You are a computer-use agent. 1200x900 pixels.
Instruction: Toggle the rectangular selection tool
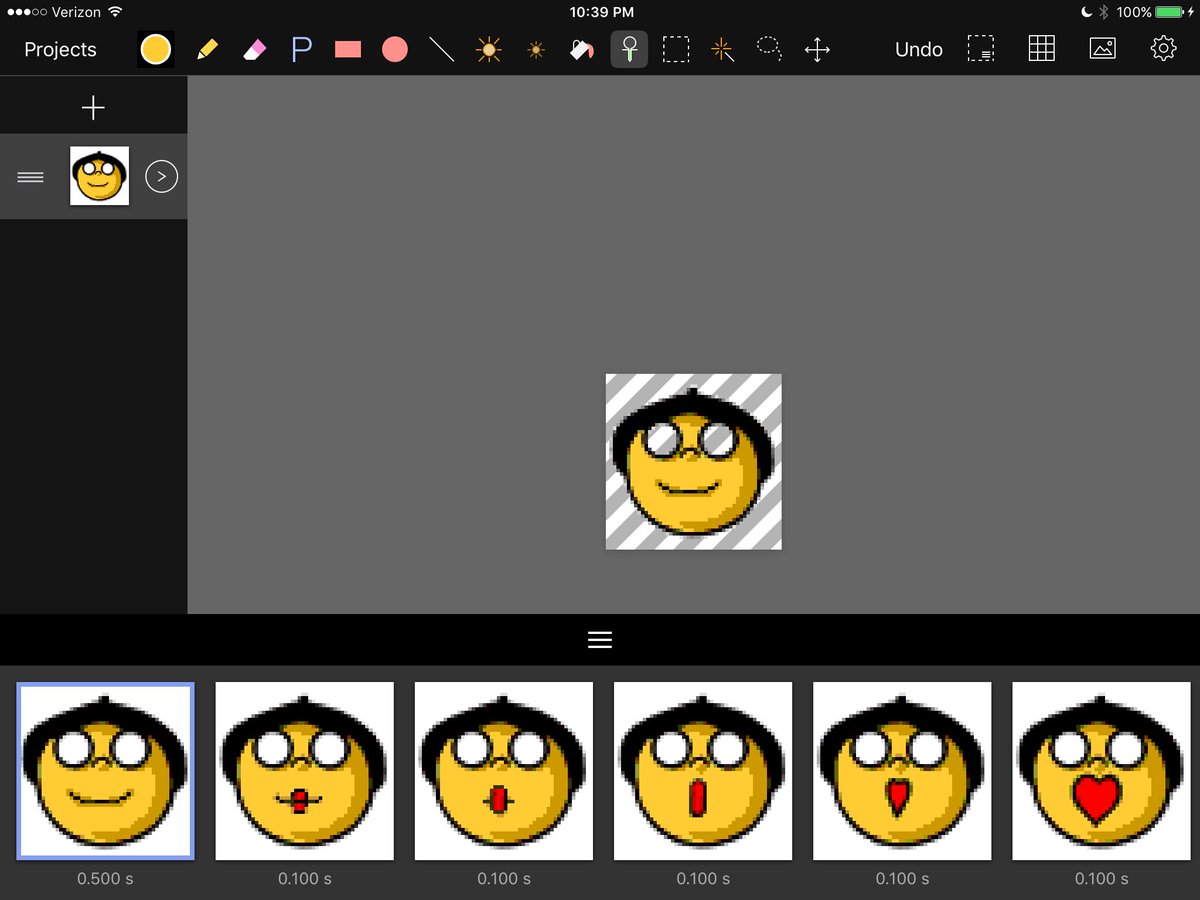point(676,48)
